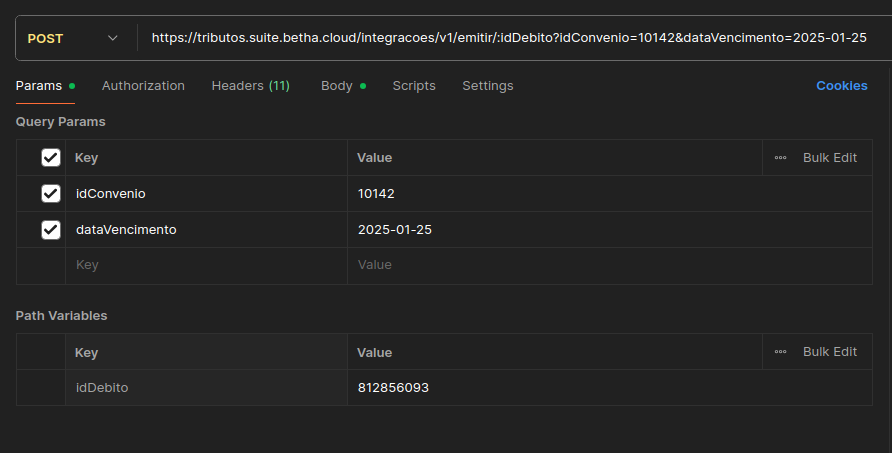
Task: Open the Scripts tab
Action: coord(414,86)
